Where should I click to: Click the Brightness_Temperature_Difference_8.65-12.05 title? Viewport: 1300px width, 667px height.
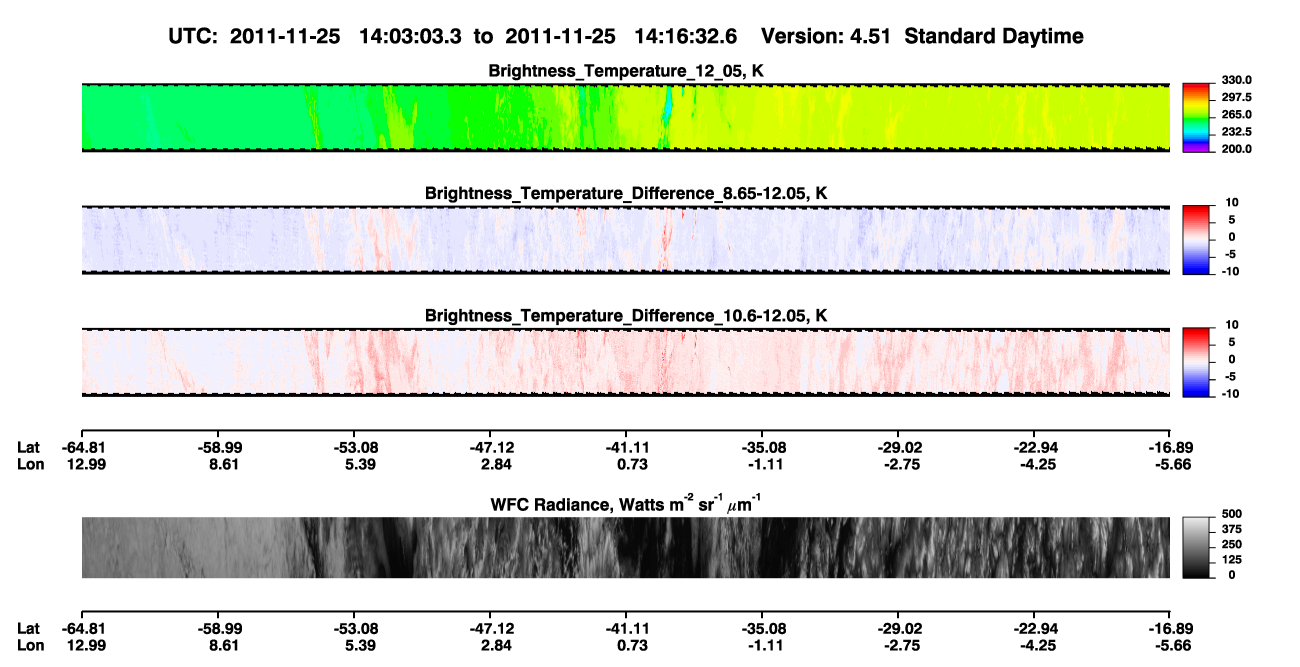pyautogui.click(x=626, y=193)
